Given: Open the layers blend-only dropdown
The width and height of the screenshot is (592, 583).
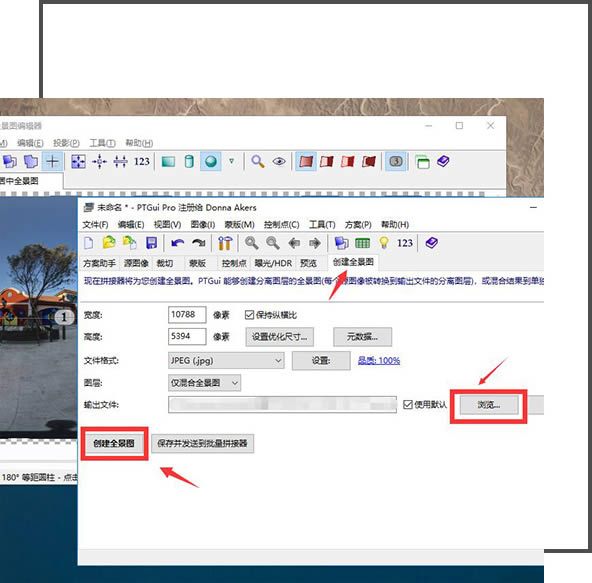Looking at the screenshot, I should (204, 383).
